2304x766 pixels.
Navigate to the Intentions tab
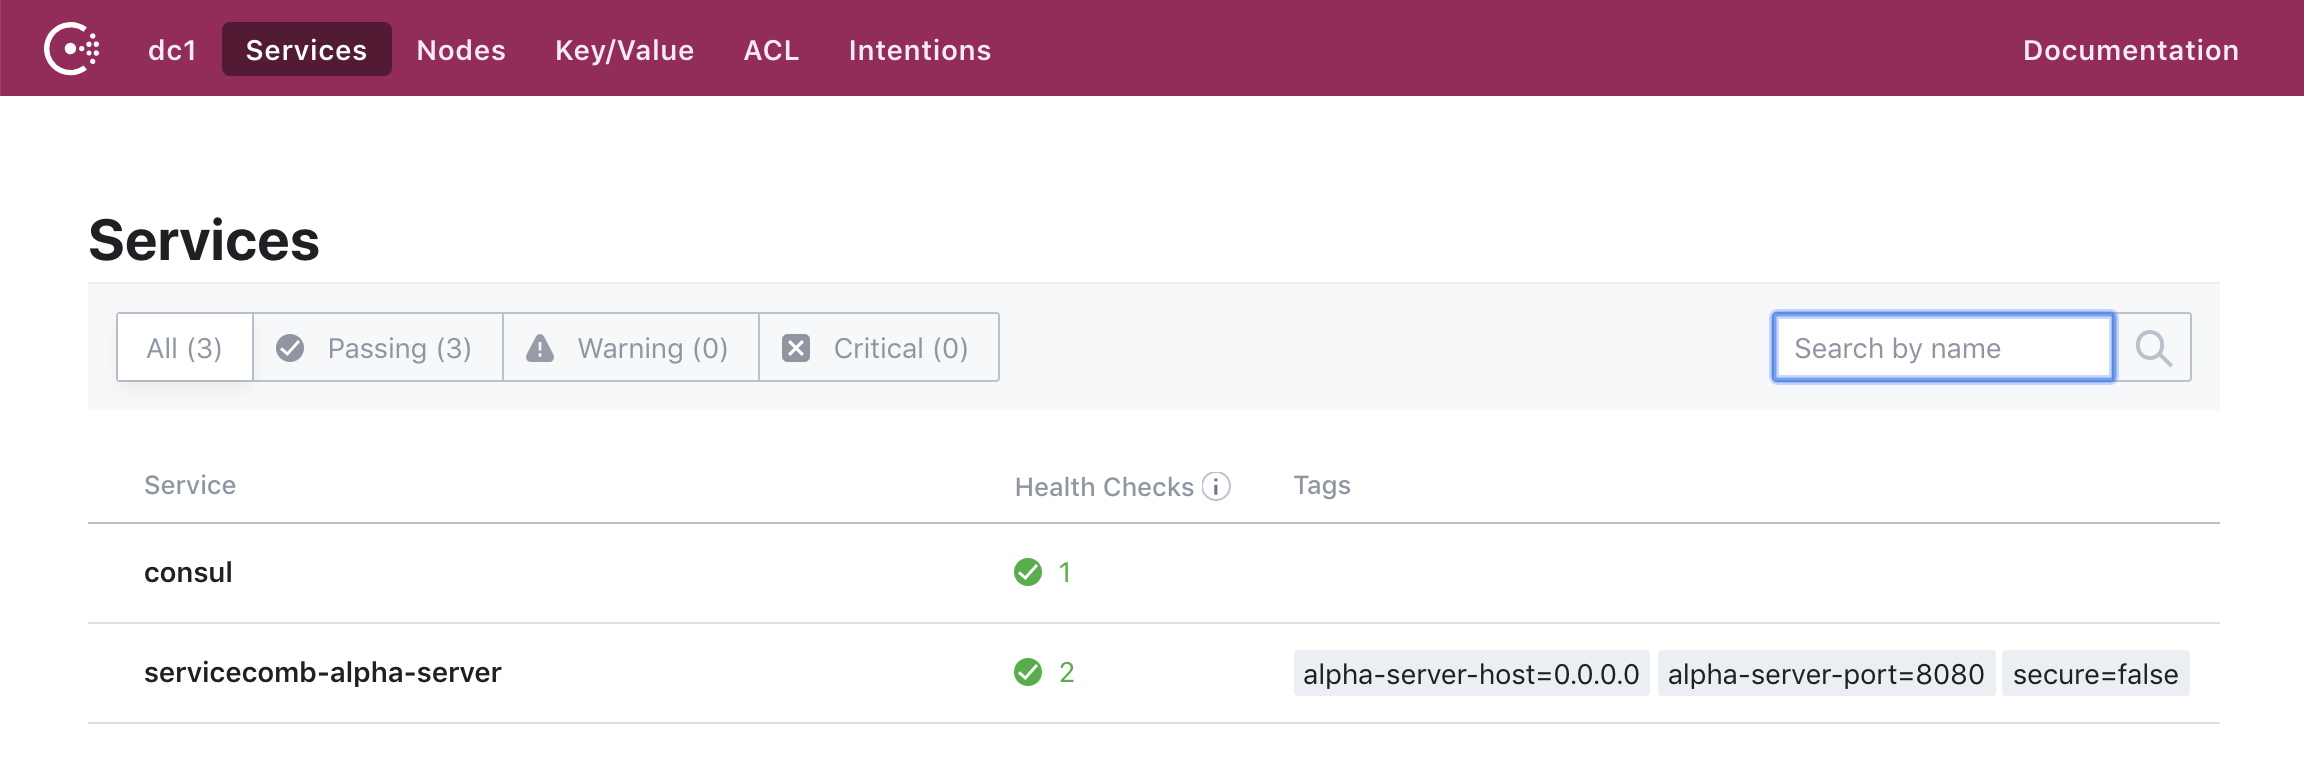click(x=919, y=50)
